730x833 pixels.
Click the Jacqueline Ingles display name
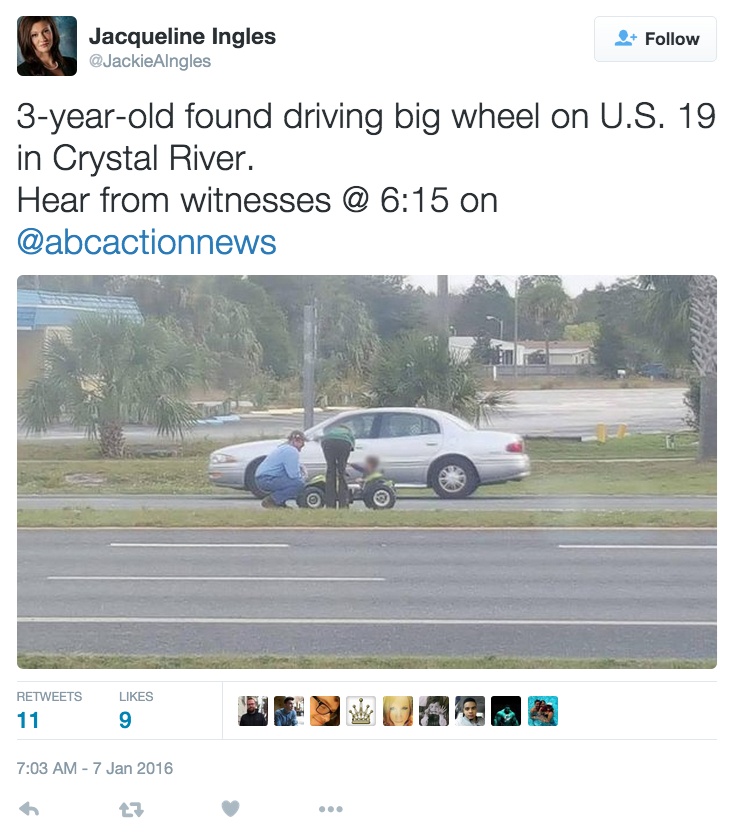[x=182, y=37]
